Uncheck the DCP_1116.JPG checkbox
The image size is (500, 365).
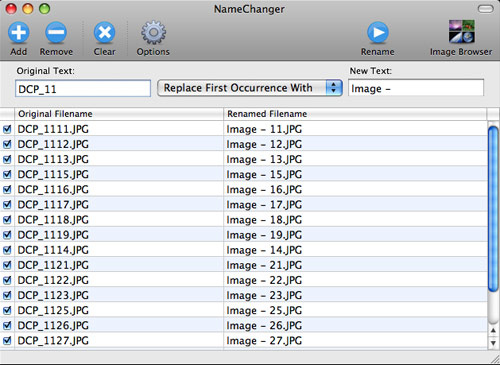(x=7, y=189)
